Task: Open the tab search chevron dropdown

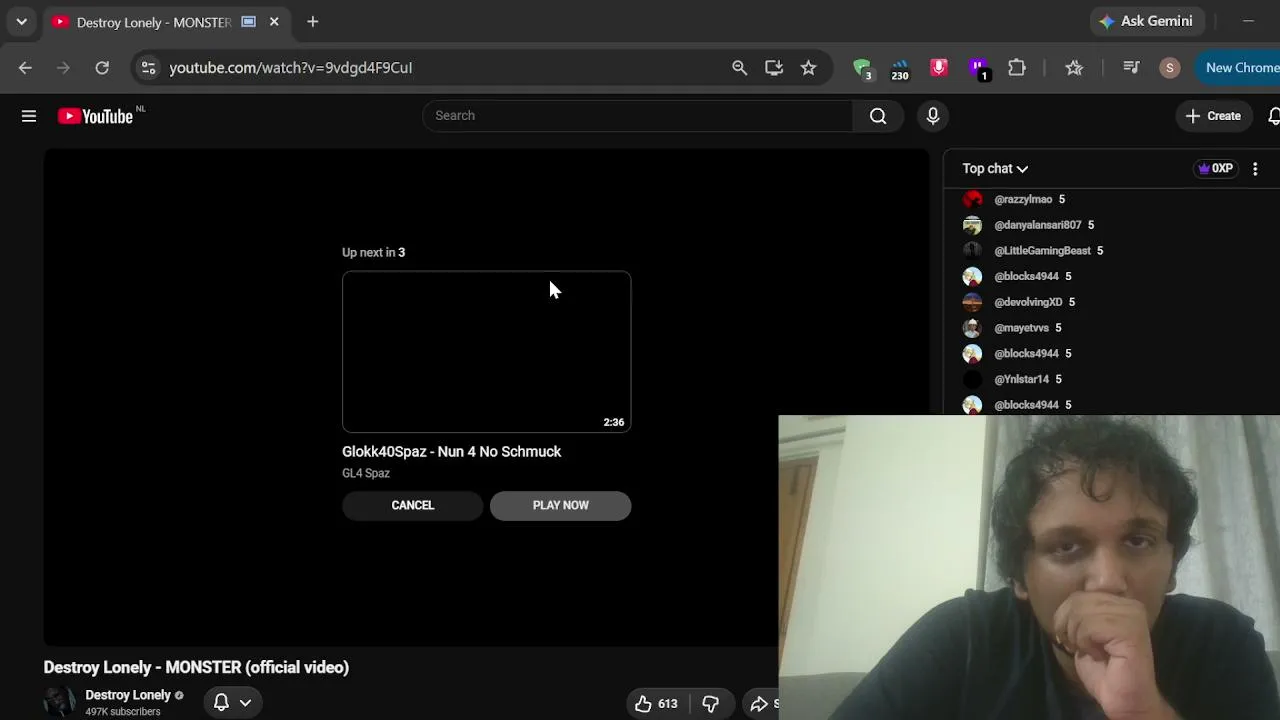Action: [21, 22]
